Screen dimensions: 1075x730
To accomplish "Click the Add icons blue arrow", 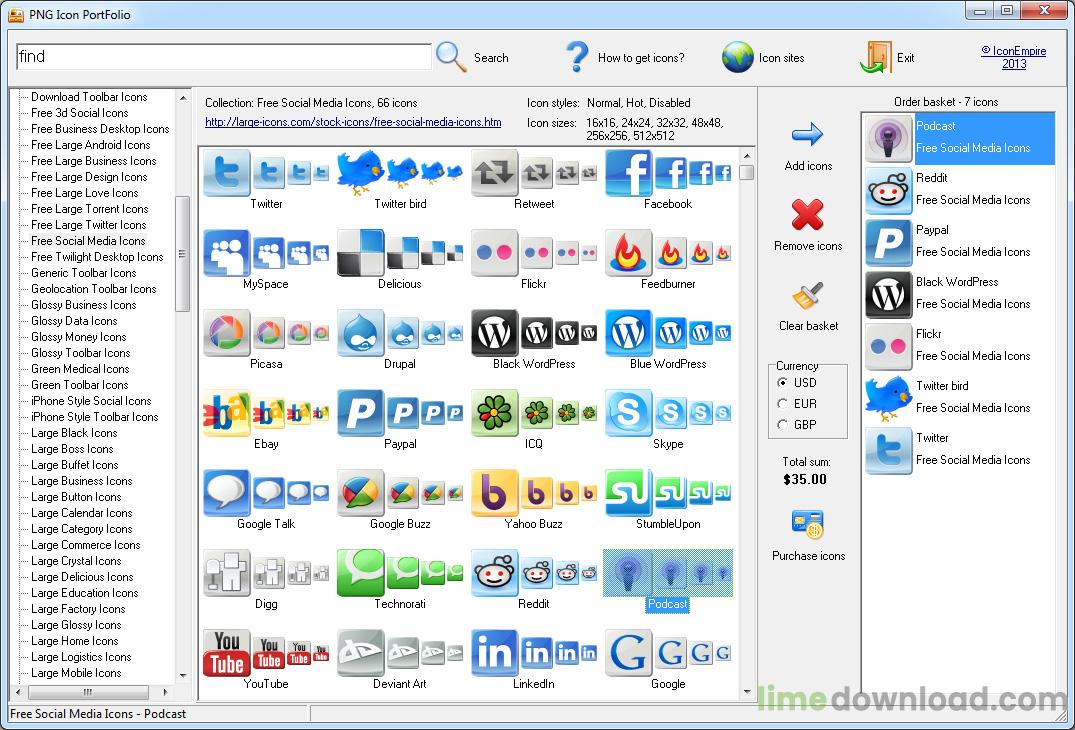I will (807, 135).
